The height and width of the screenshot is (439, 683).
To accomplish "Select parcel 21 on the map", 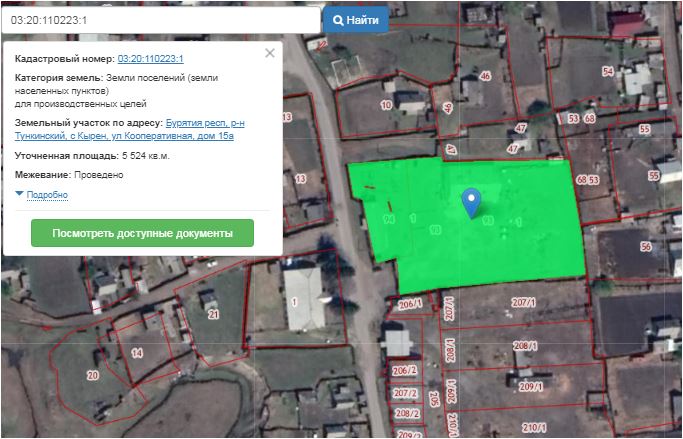I will tap(213, 314).
